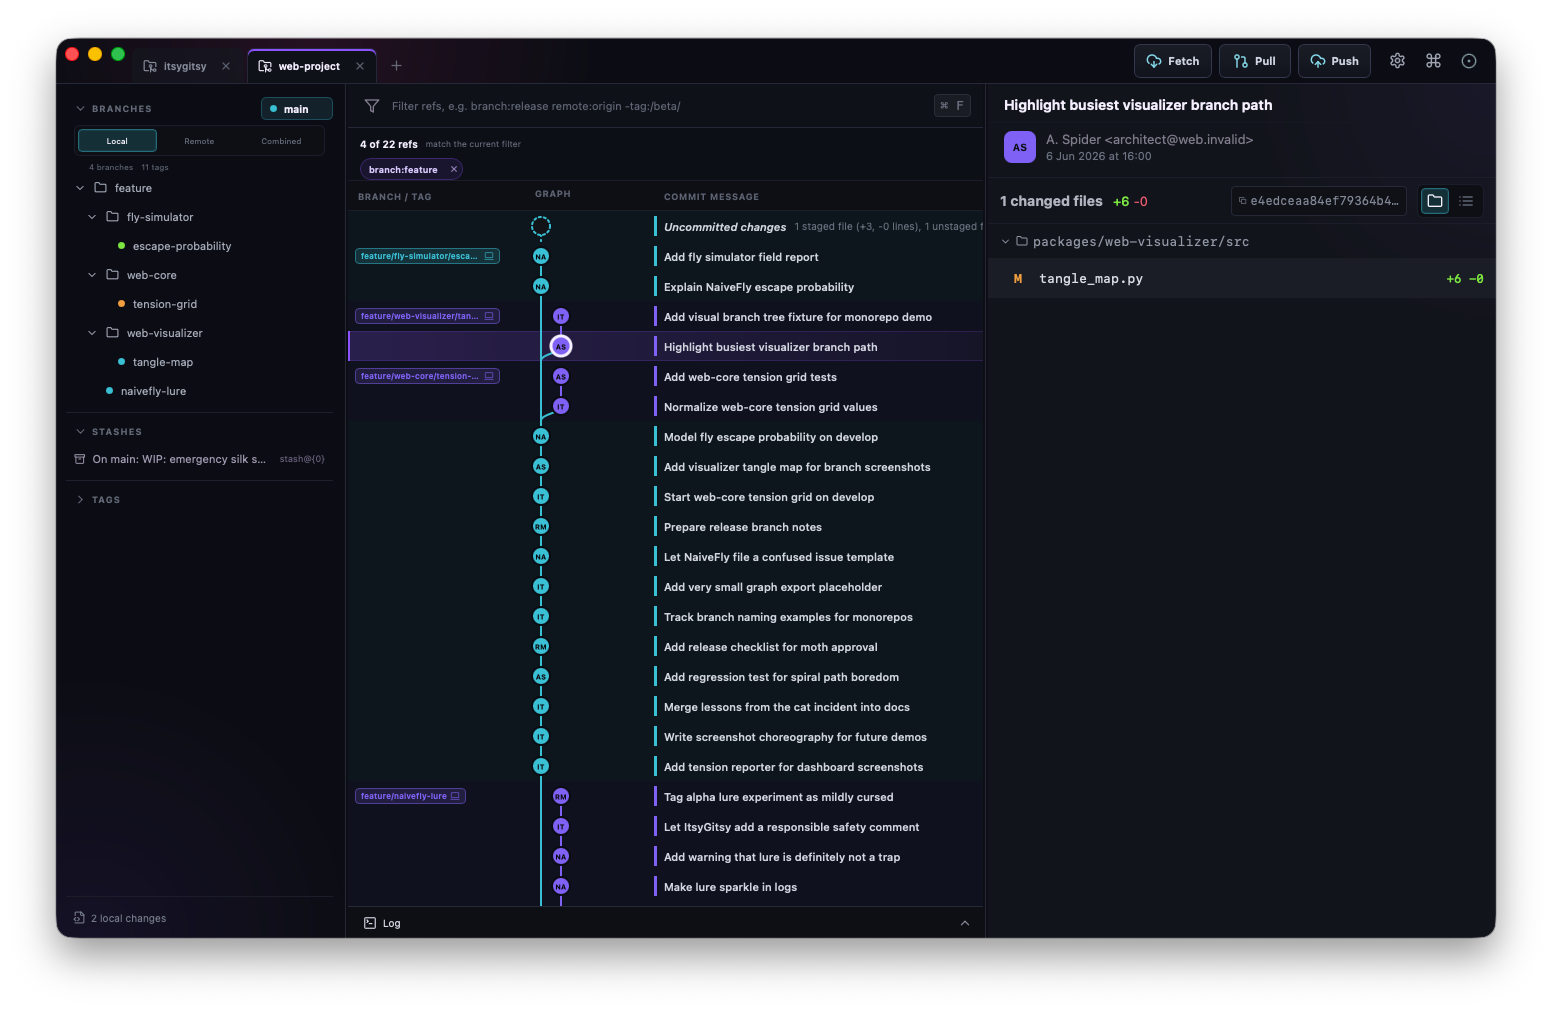Click the feature/fly-simulator/esca... branch label
Image resolution: width=1552 pixels, height=1012 pixels.
427,256
